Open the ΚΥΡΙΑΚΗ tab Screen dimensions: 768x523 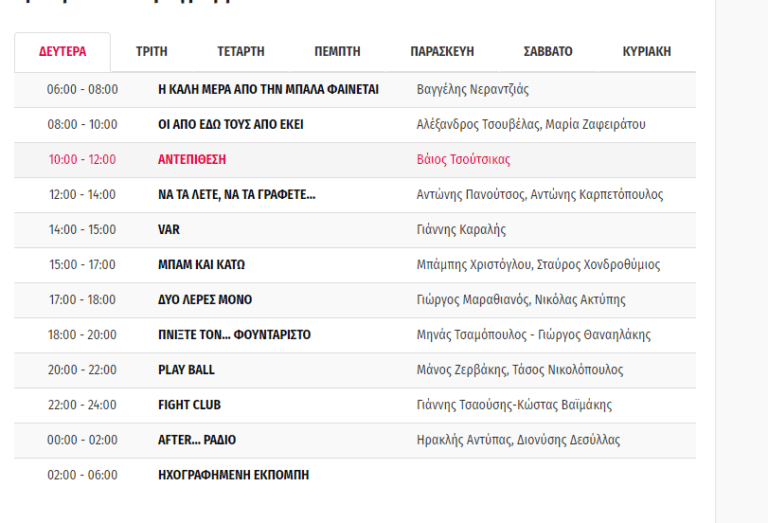(x=646, y=52)
